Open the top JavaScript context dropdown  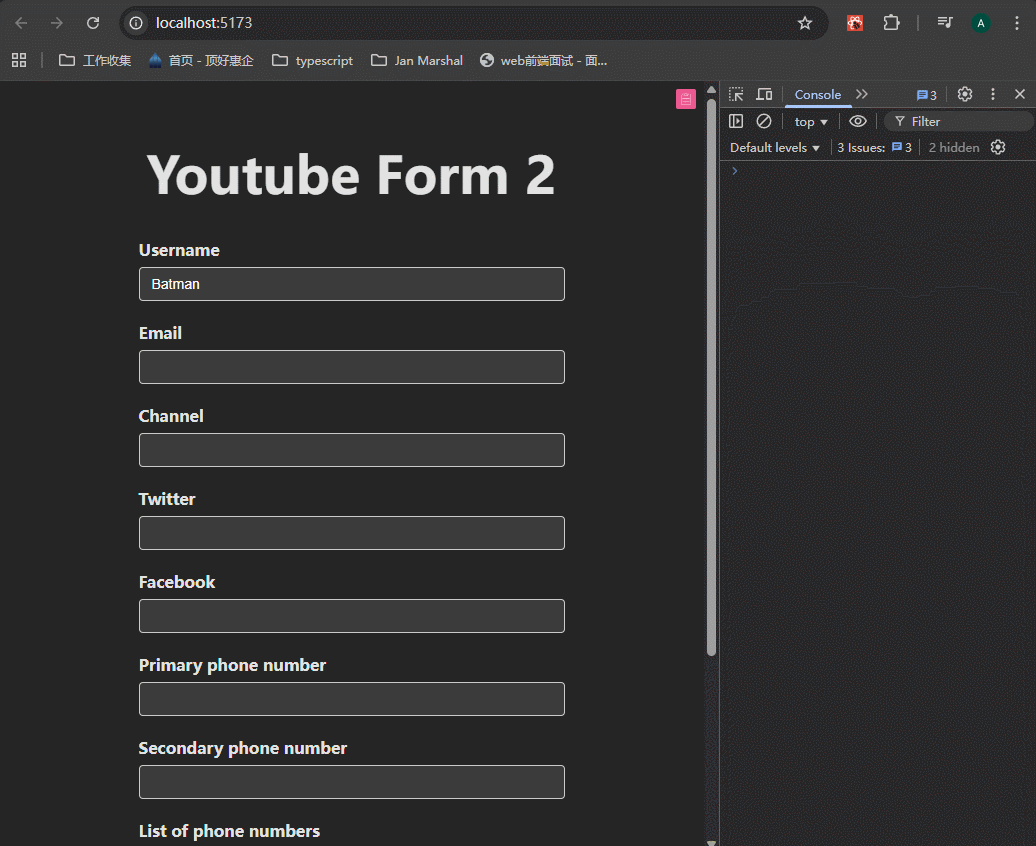coord(811,122)
